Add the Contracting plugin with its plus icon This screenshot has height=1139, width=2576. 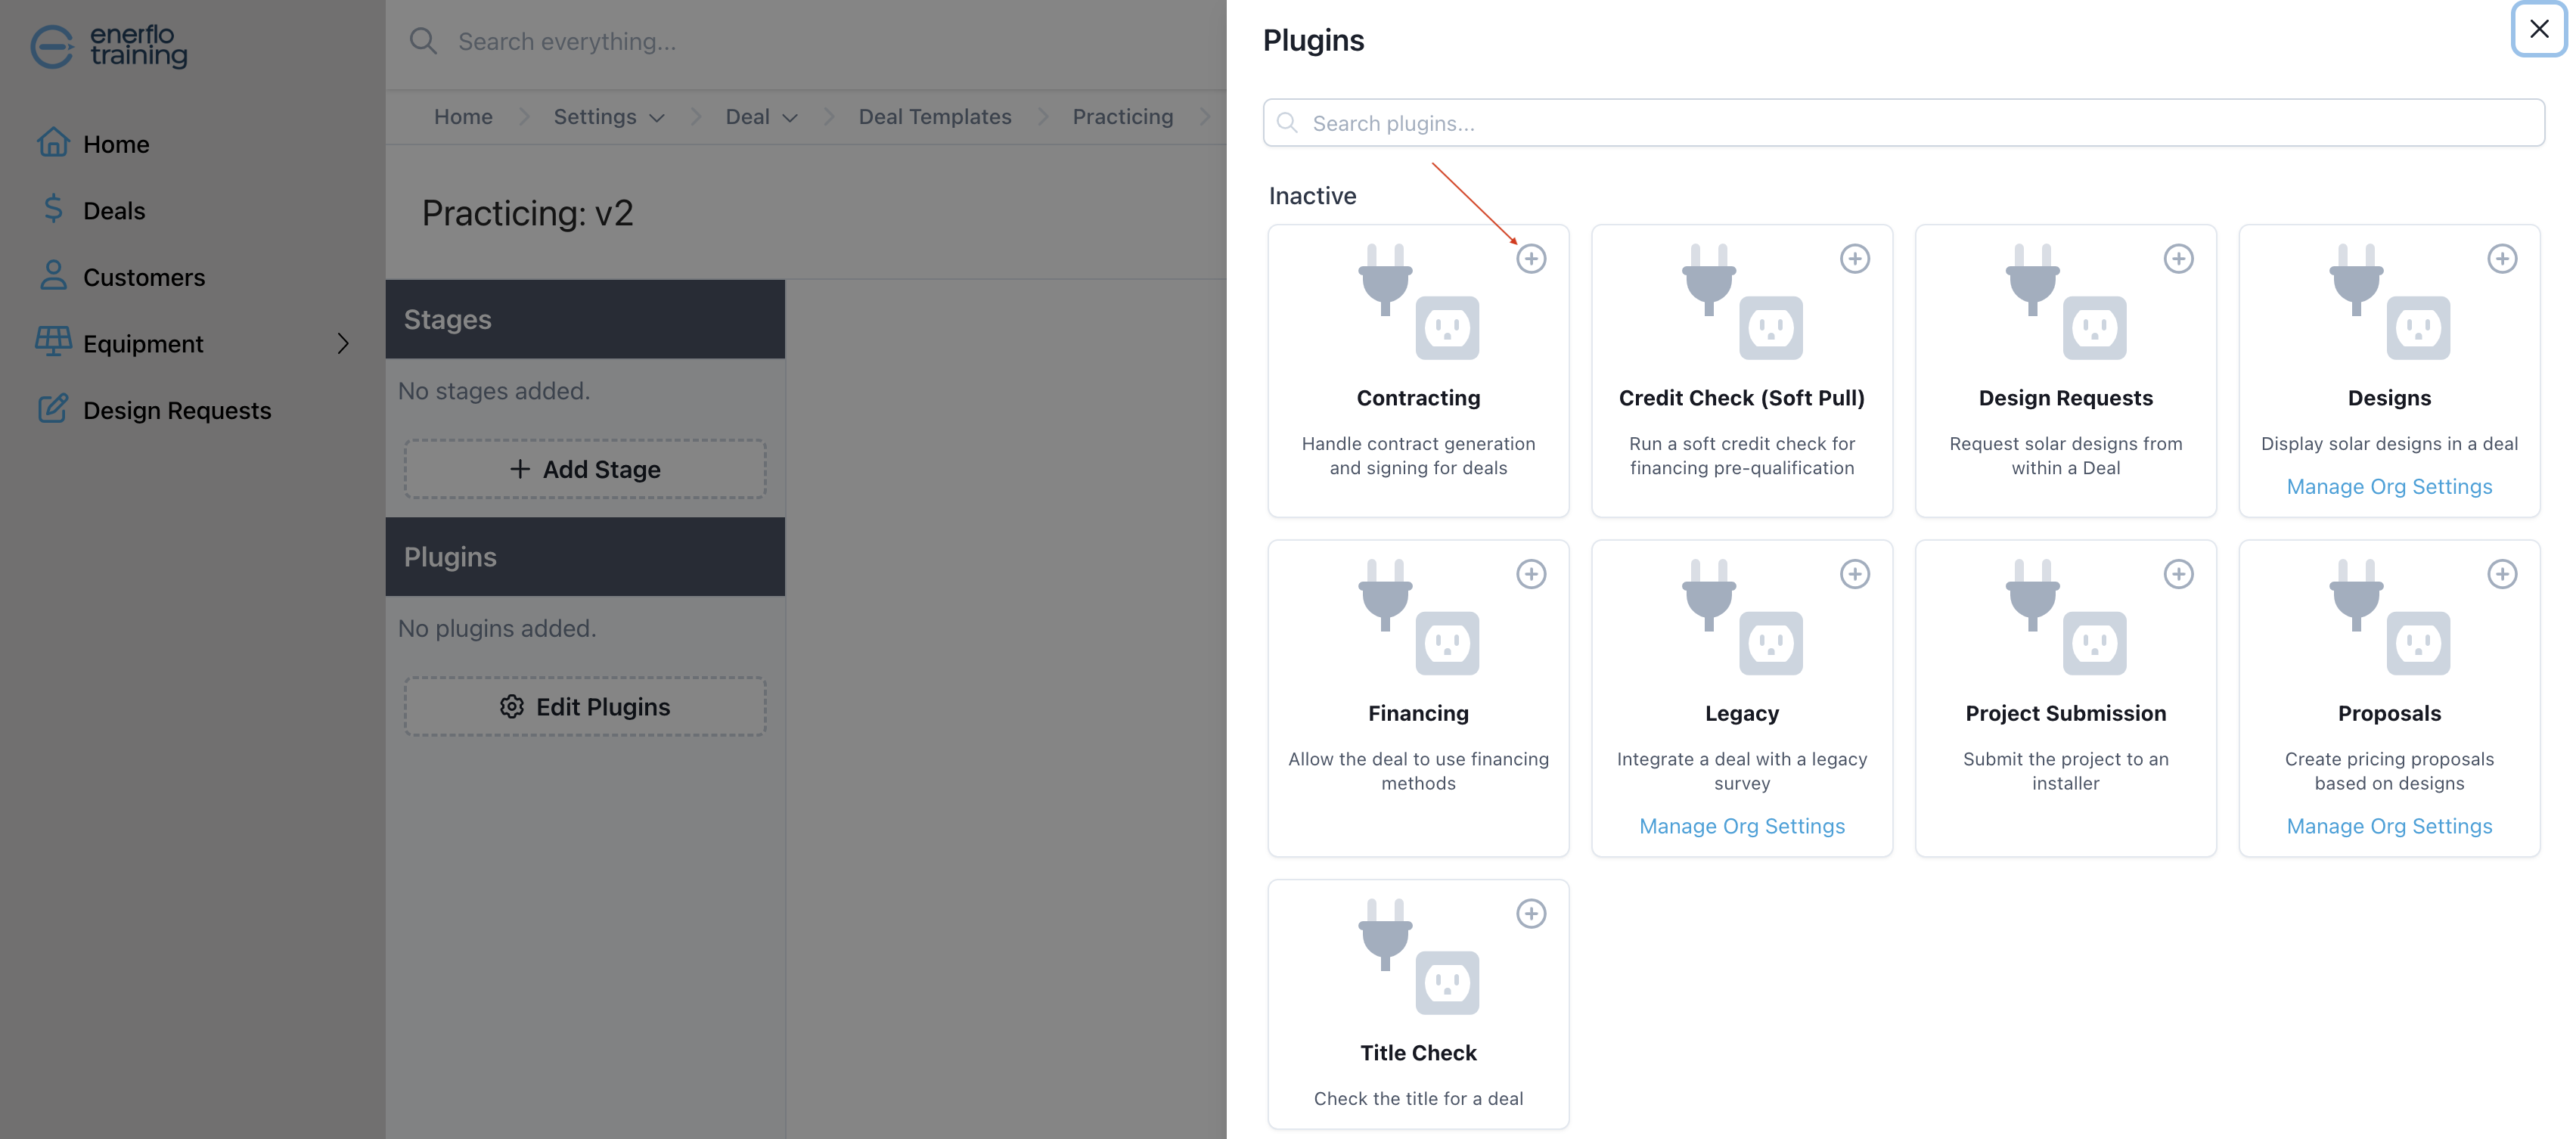click(1531, 259)
